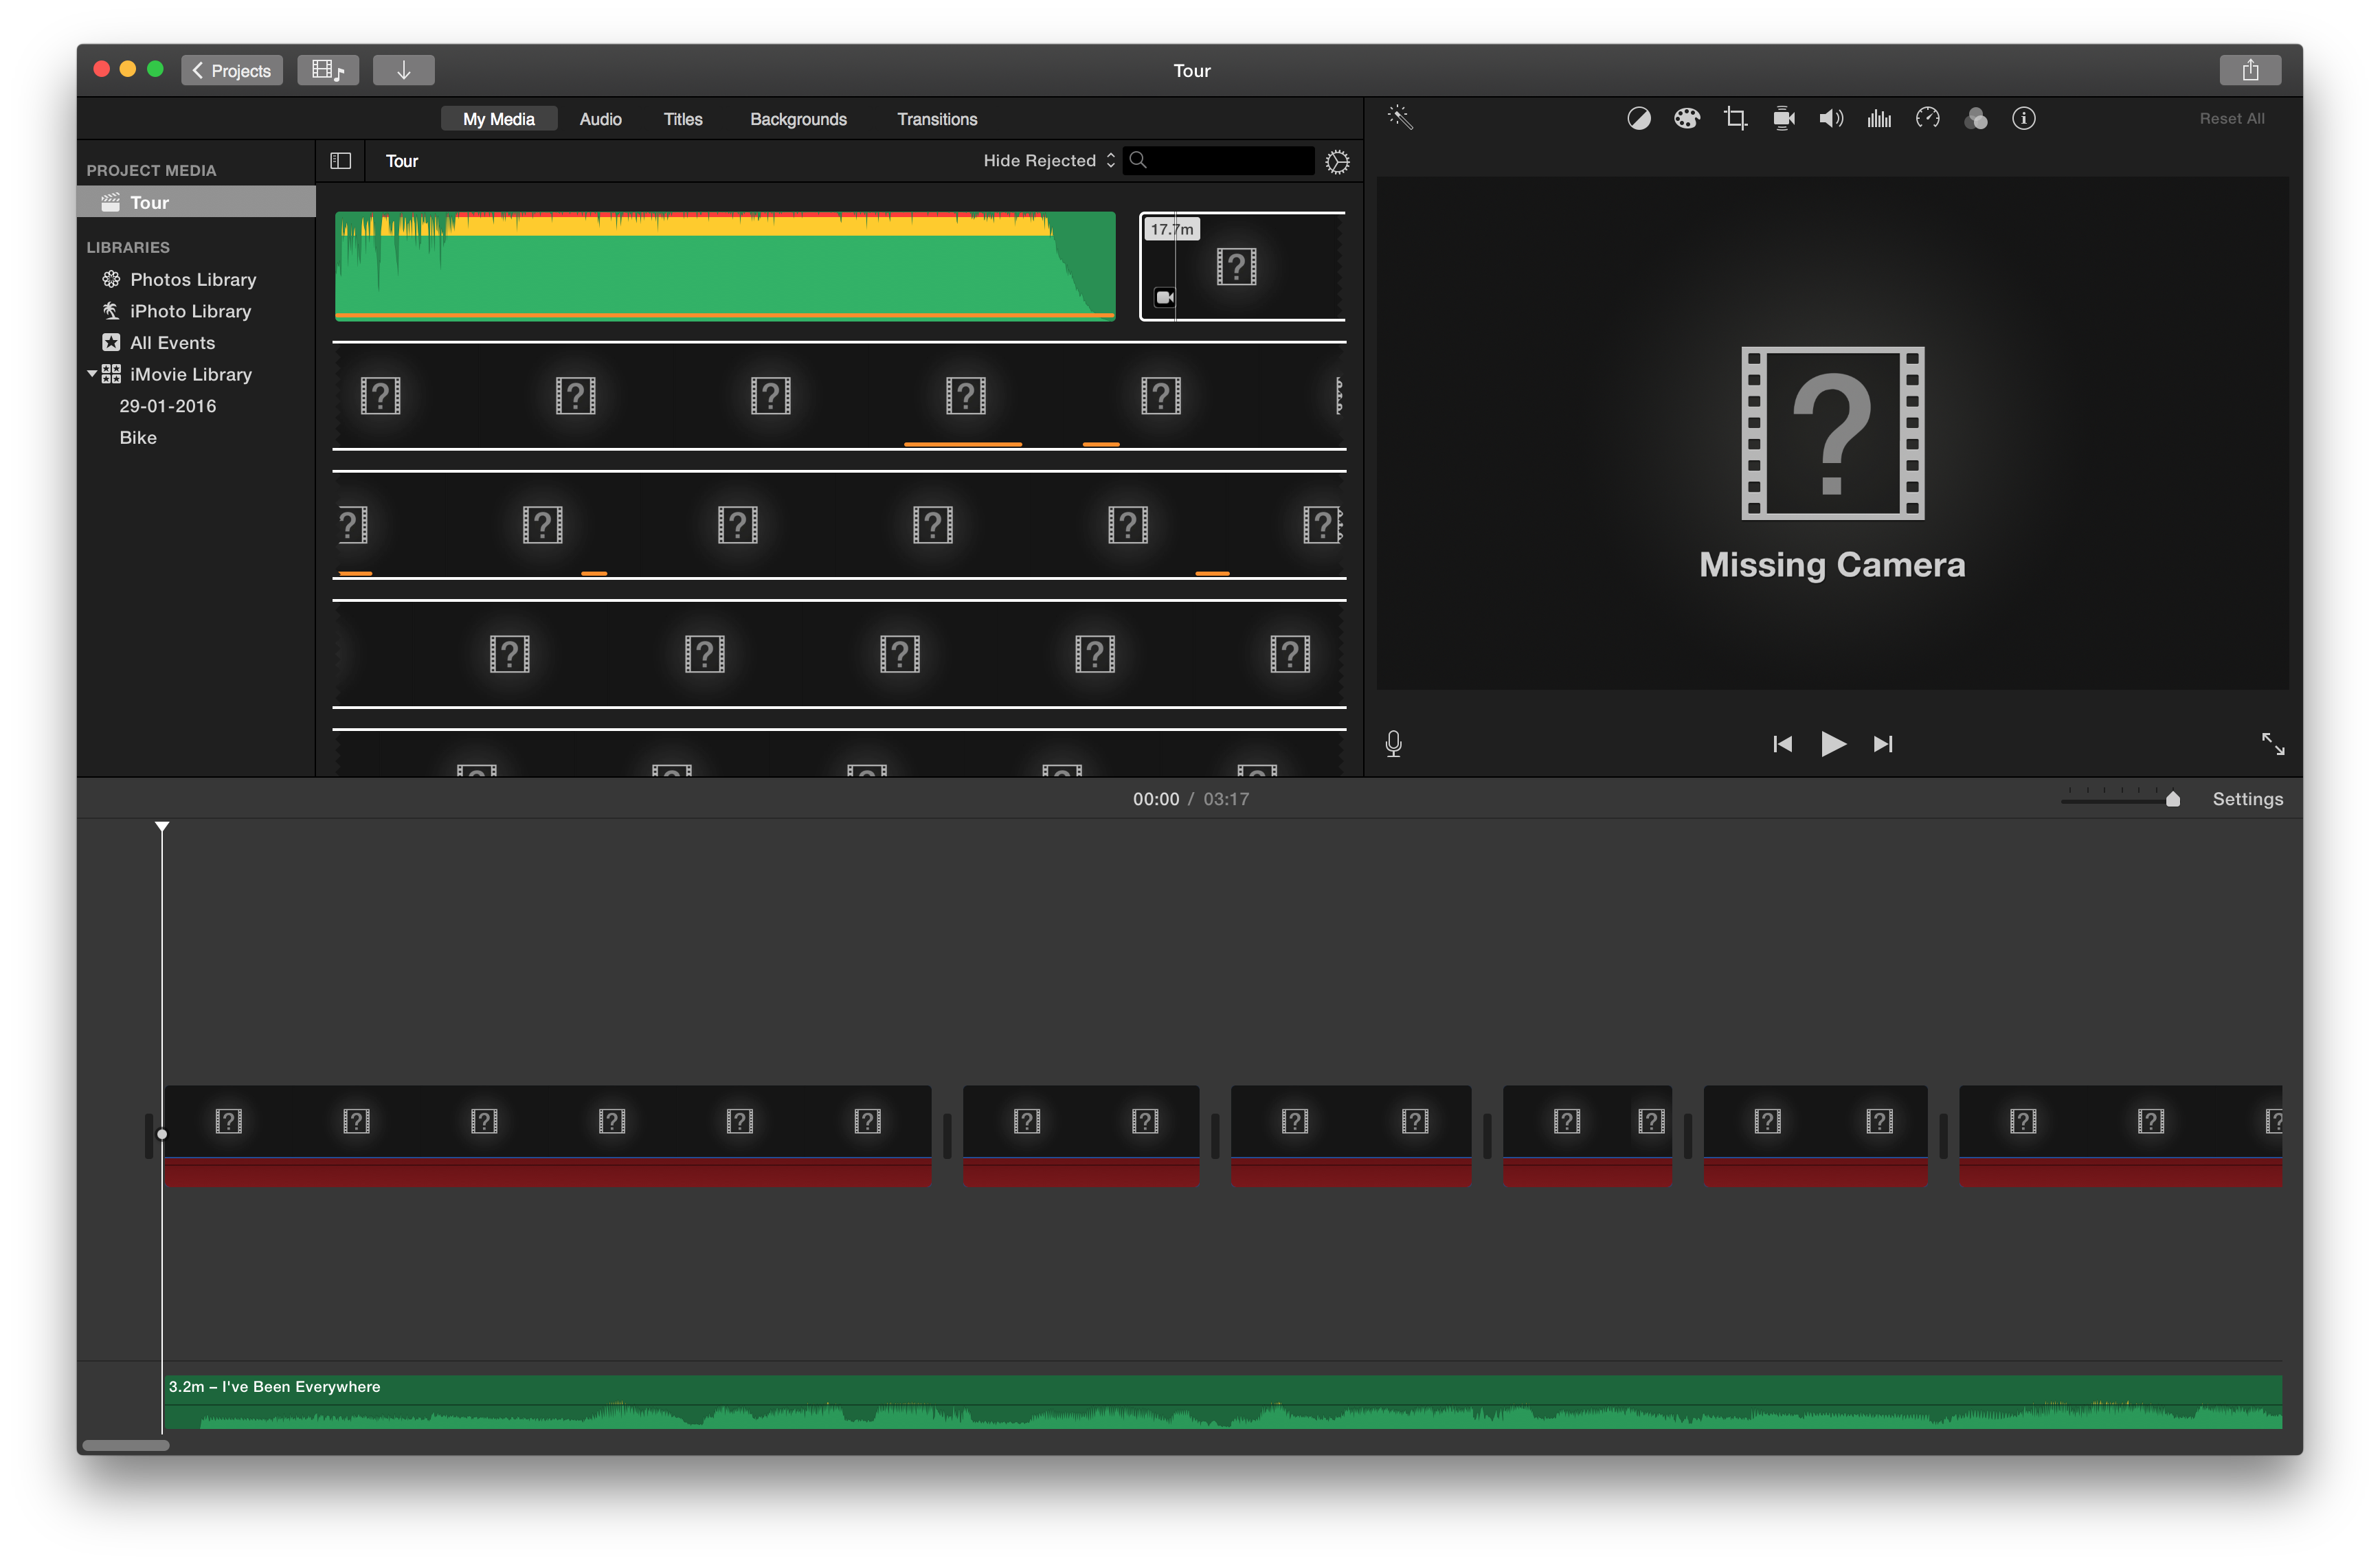Image resolution: width=2380 pixels, height=1565 pixels.
Task: Select the Tour project media item
Action: [196, 202]
